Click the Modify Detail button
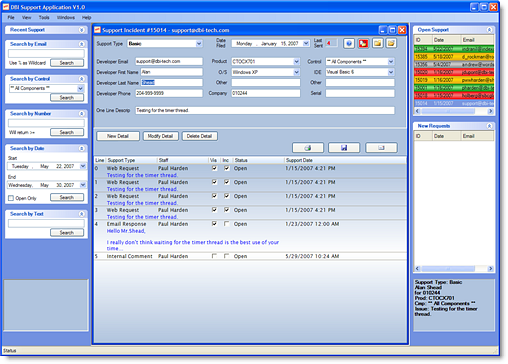Image resolution: width=508 pixels, height=364 pixels. pos(160,136)
